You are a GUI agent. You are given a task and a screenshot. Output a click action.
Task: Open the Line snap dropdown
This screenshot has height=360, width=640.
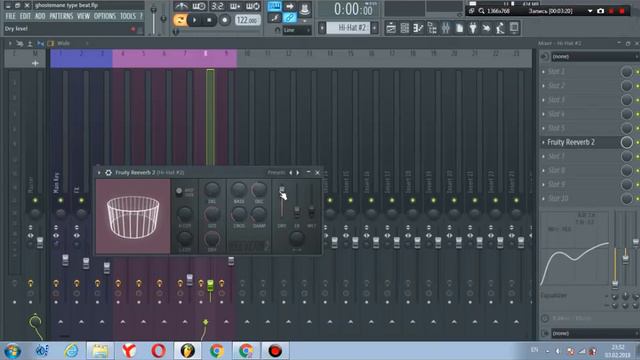click(297, 30)
